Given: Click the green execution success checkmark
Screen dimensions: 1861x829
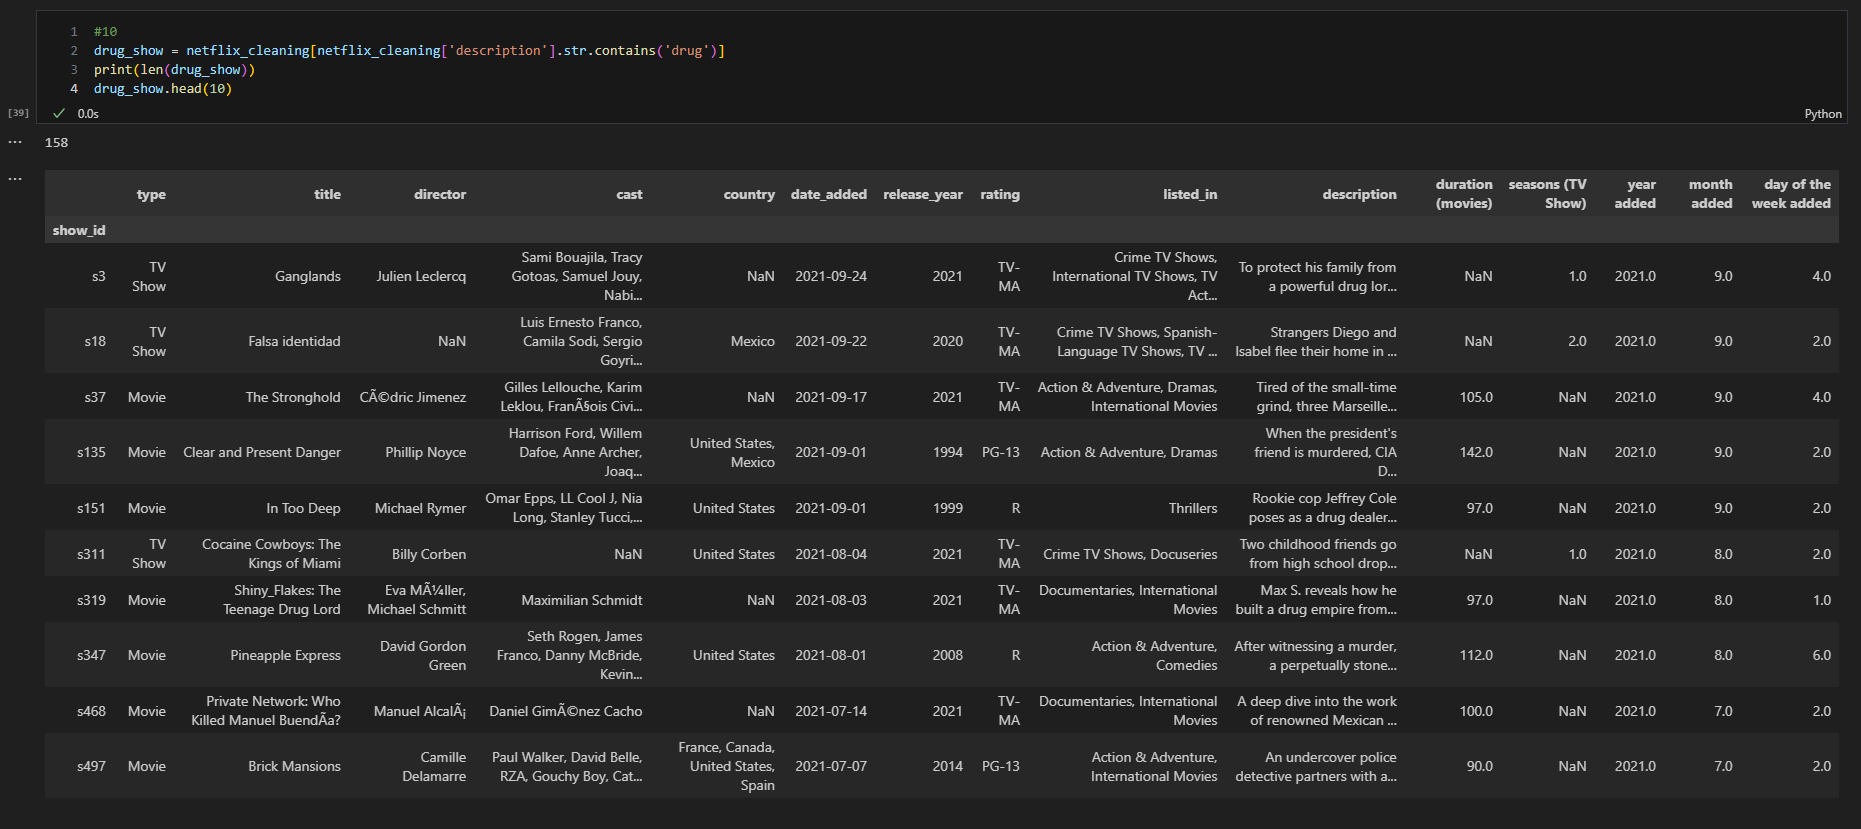Looking at the screenshot, I should tap(59, 114).
